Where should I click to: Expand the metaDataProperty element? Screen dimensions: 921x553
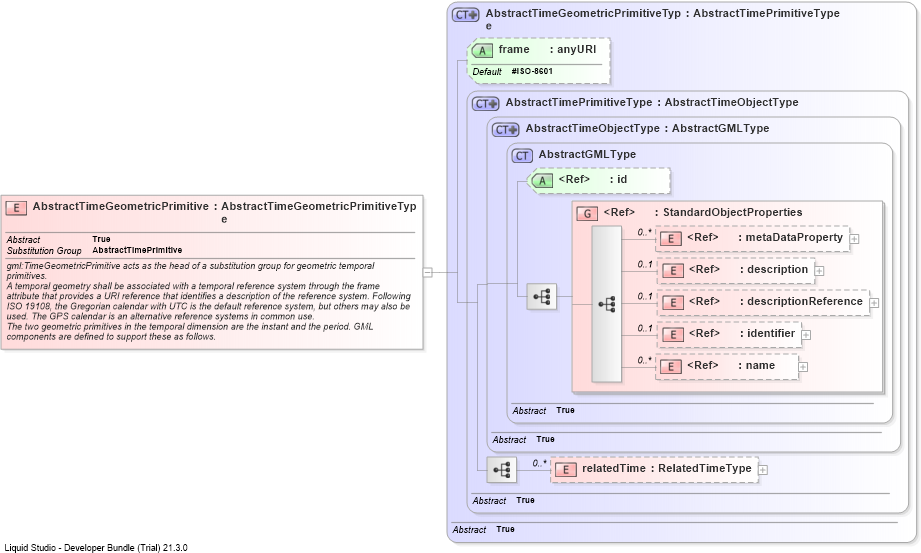click(855, 239)
